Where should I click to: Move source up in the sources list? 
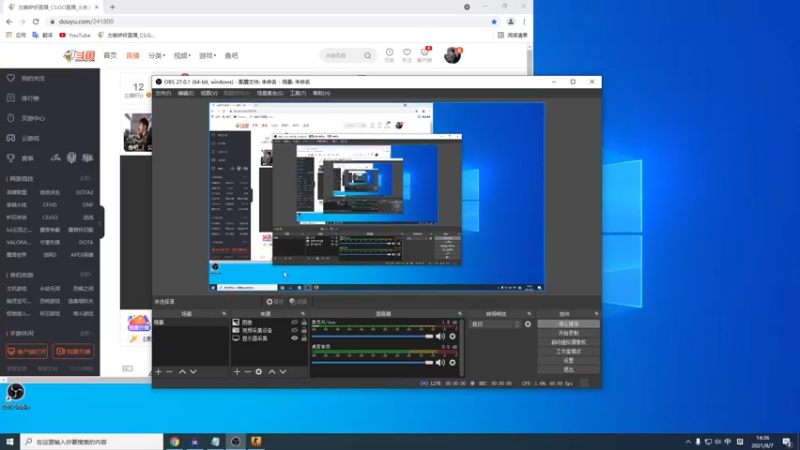[272, 372]
